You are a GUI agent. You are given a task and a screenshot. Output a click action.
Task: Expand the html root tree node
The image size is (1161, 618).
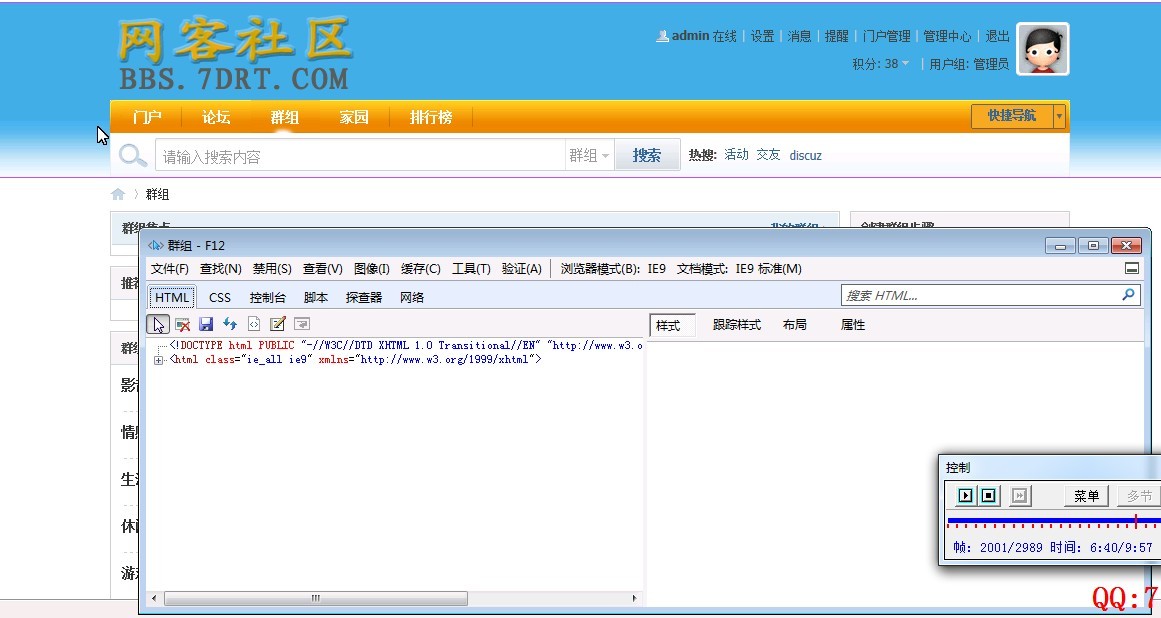coord(158,360)
